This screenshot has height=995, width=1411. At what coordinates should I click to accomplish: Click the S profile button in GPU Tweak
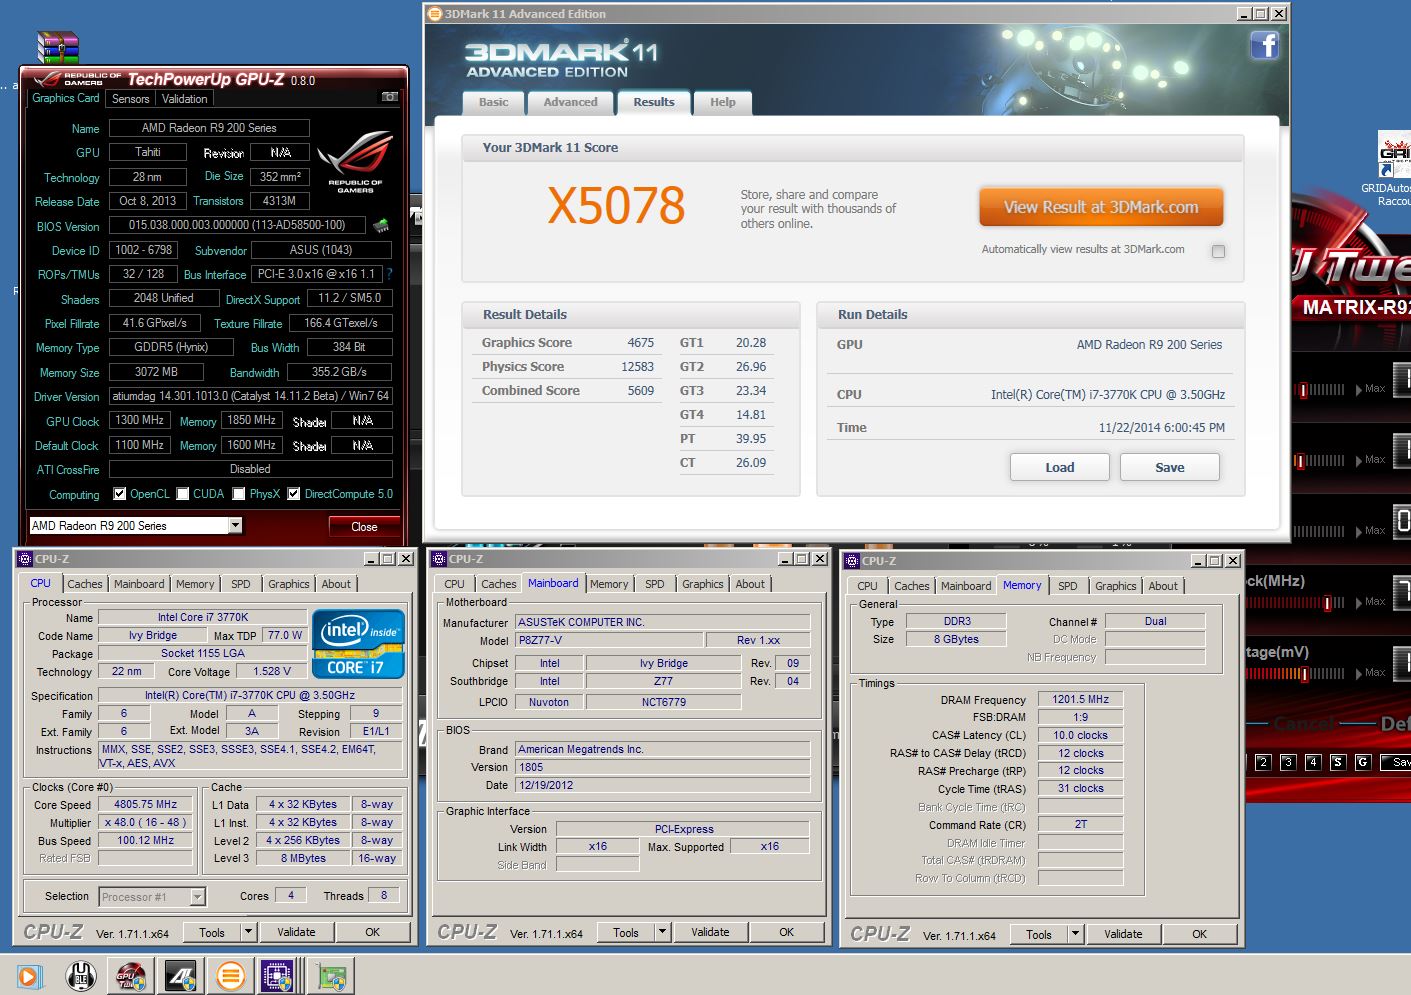pyautogui.click(x=1337, y=762)
